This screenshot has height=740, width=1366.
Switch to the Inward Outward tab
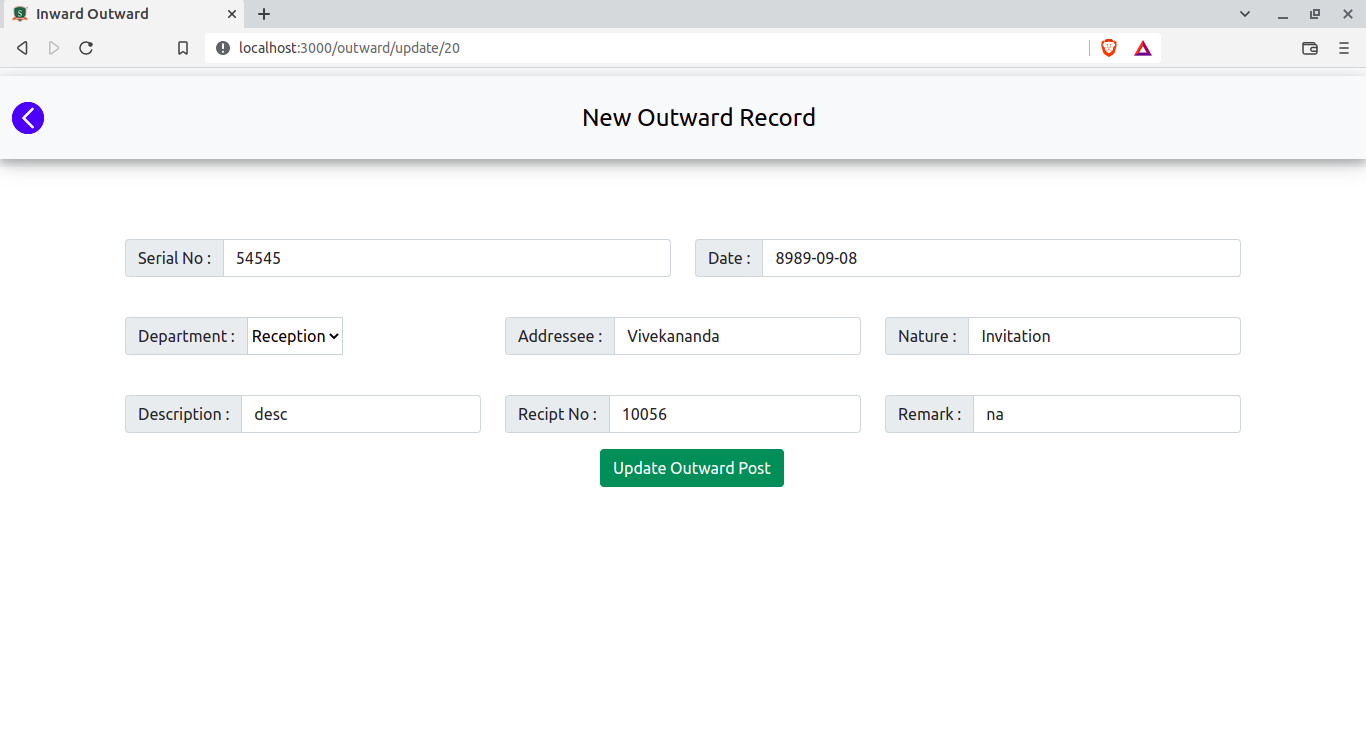point(110,14)
